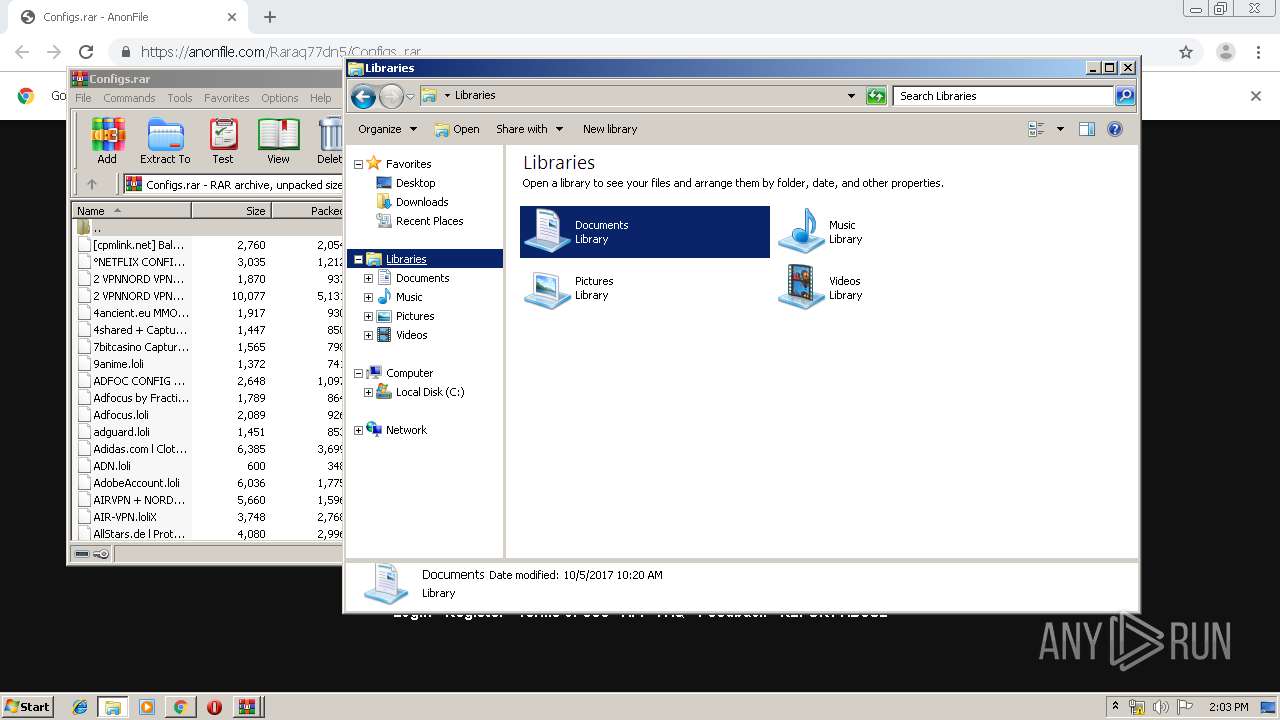Expand the Documents tree node
The width and height of the screenshot is (1280, 720).
tap(368, 278)
